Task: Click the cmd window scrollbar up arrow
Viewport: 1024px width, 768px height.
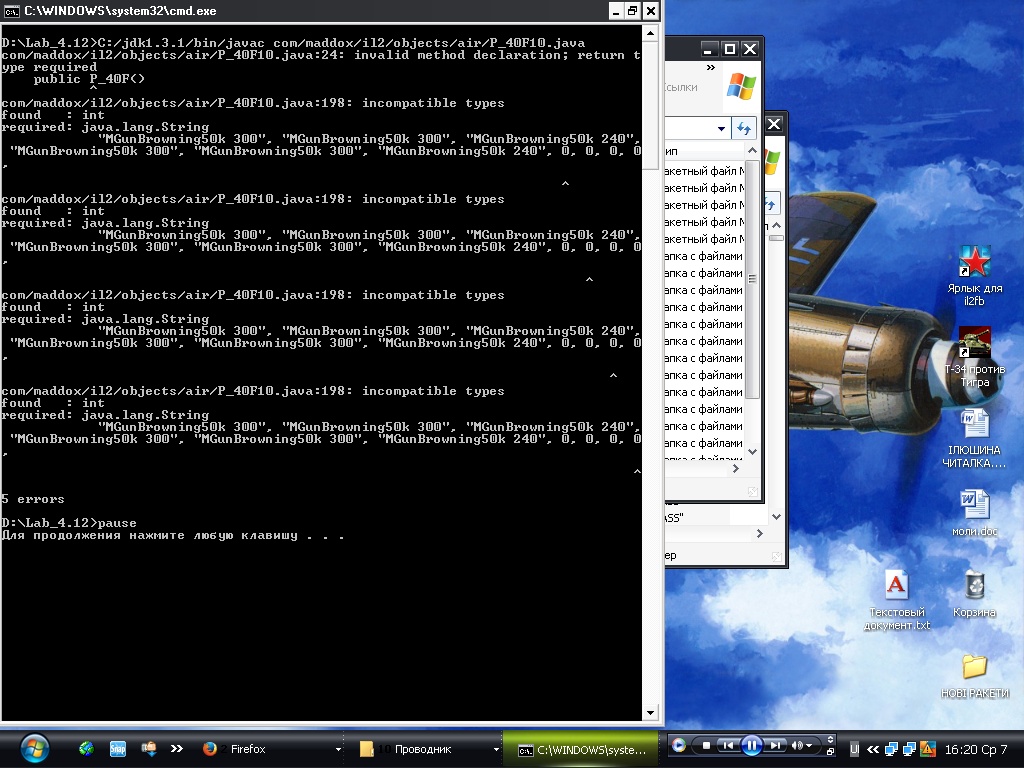Action: coord(650,33)
